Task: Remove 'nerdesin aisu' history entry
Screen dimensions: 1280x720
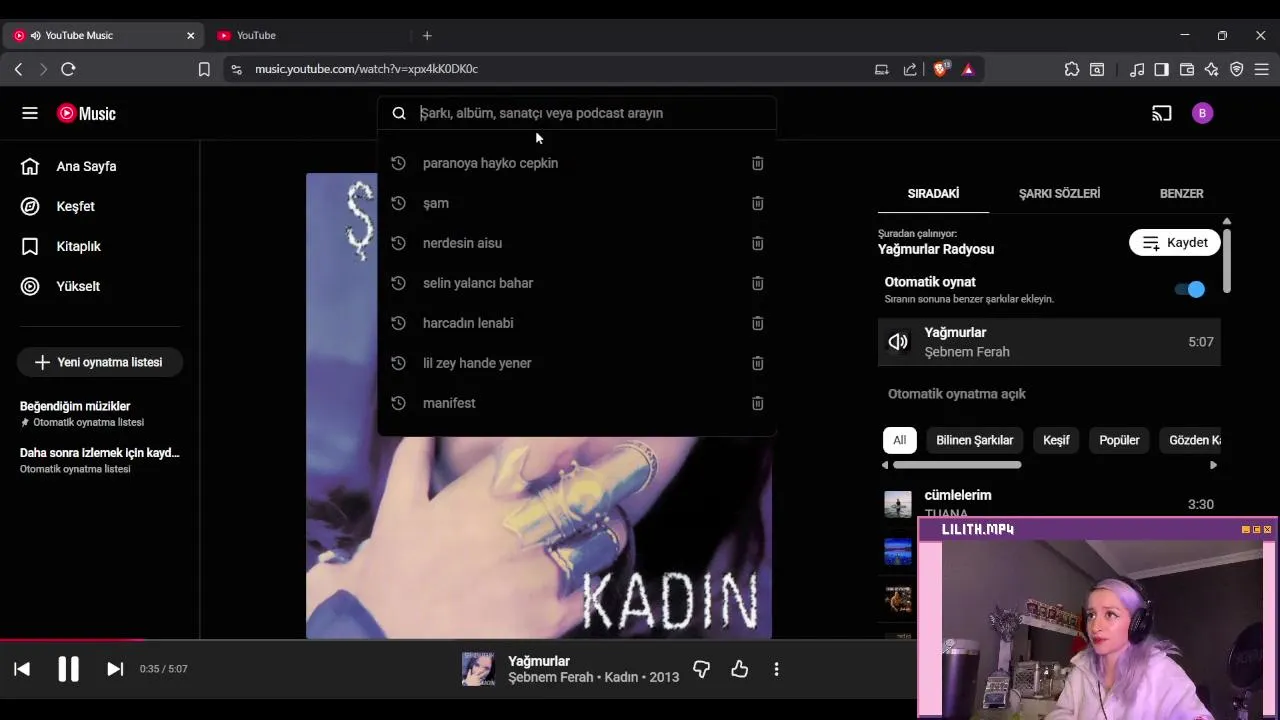Action: [757, 243]
